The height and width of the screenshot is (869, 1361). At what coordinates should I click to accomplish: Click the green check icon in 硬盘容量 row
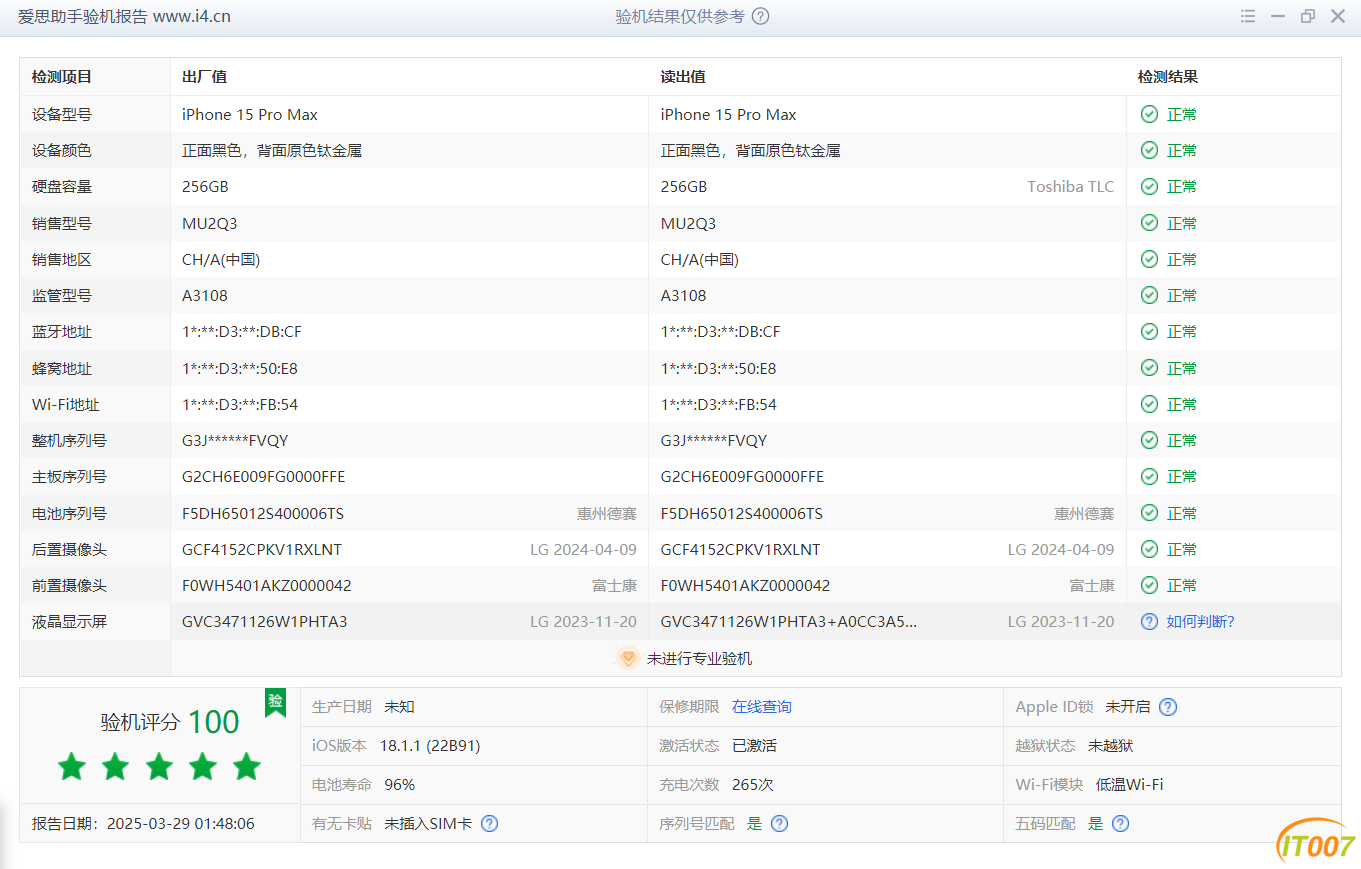1149,187
